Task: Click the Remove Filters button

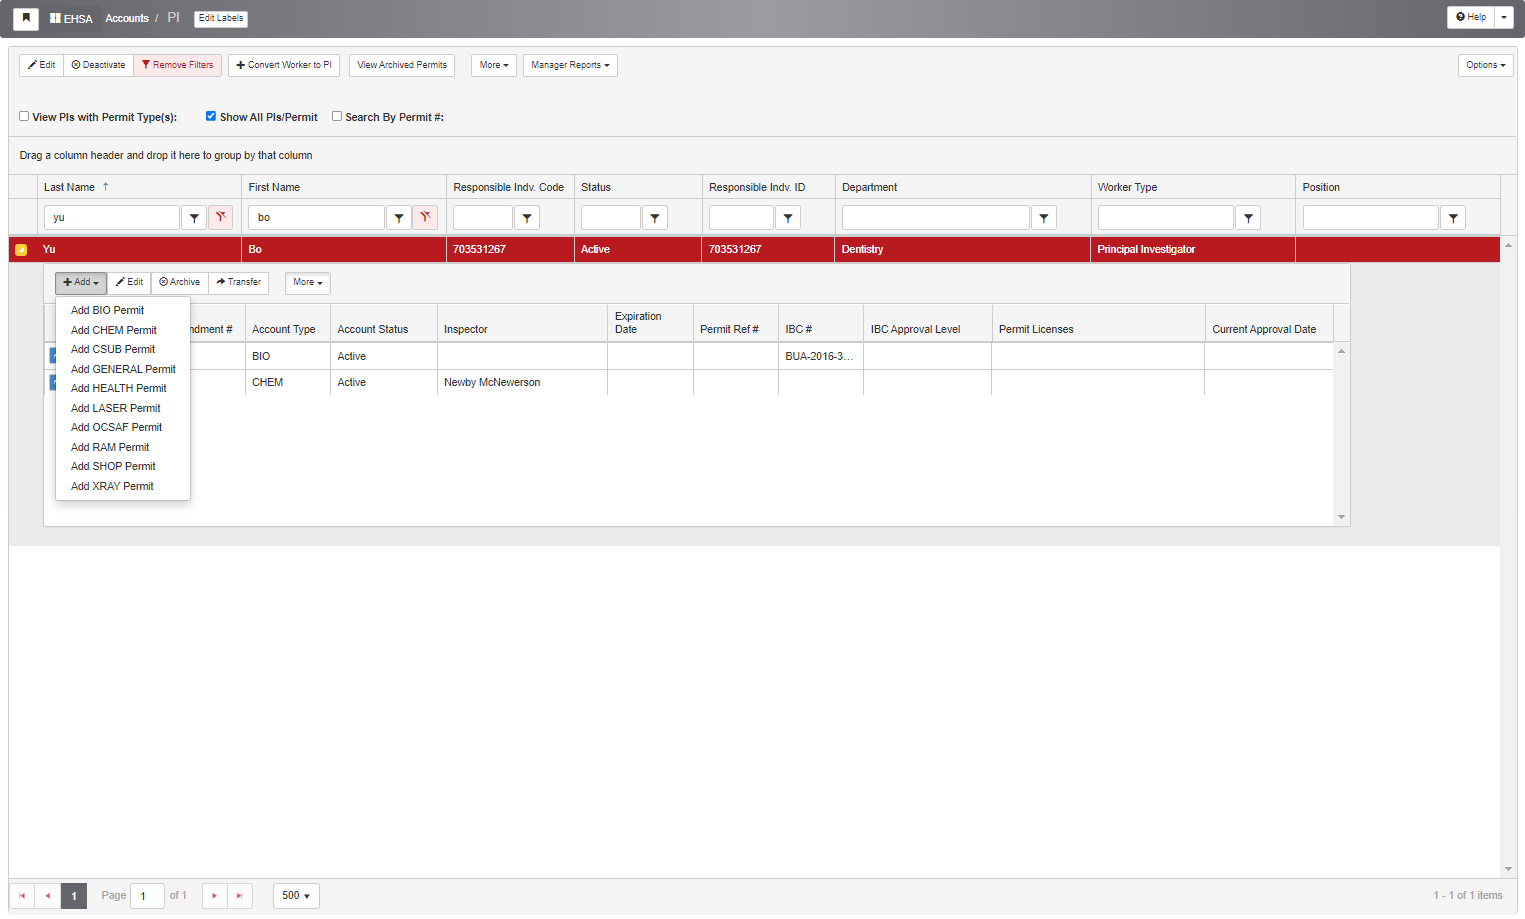Action: 178,65
